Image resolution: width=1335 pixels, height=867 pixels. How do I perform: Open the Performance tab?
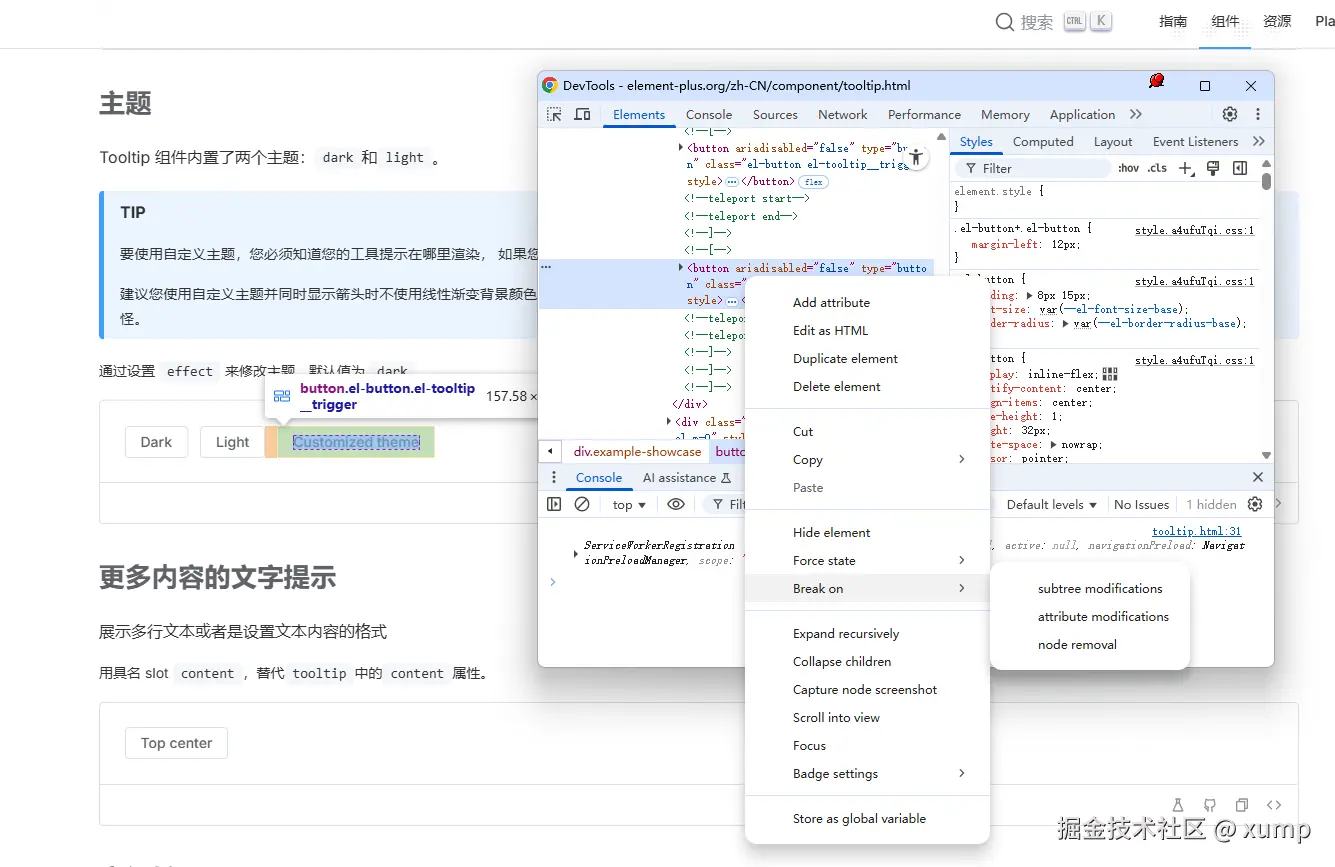pos(924,114)
